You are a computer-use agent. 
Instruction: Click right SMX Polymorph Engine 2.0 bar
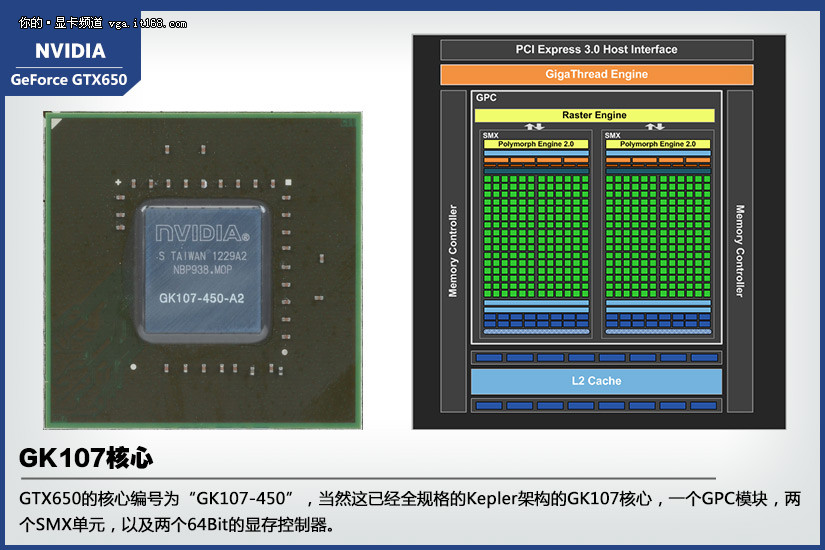coord(658,144)
